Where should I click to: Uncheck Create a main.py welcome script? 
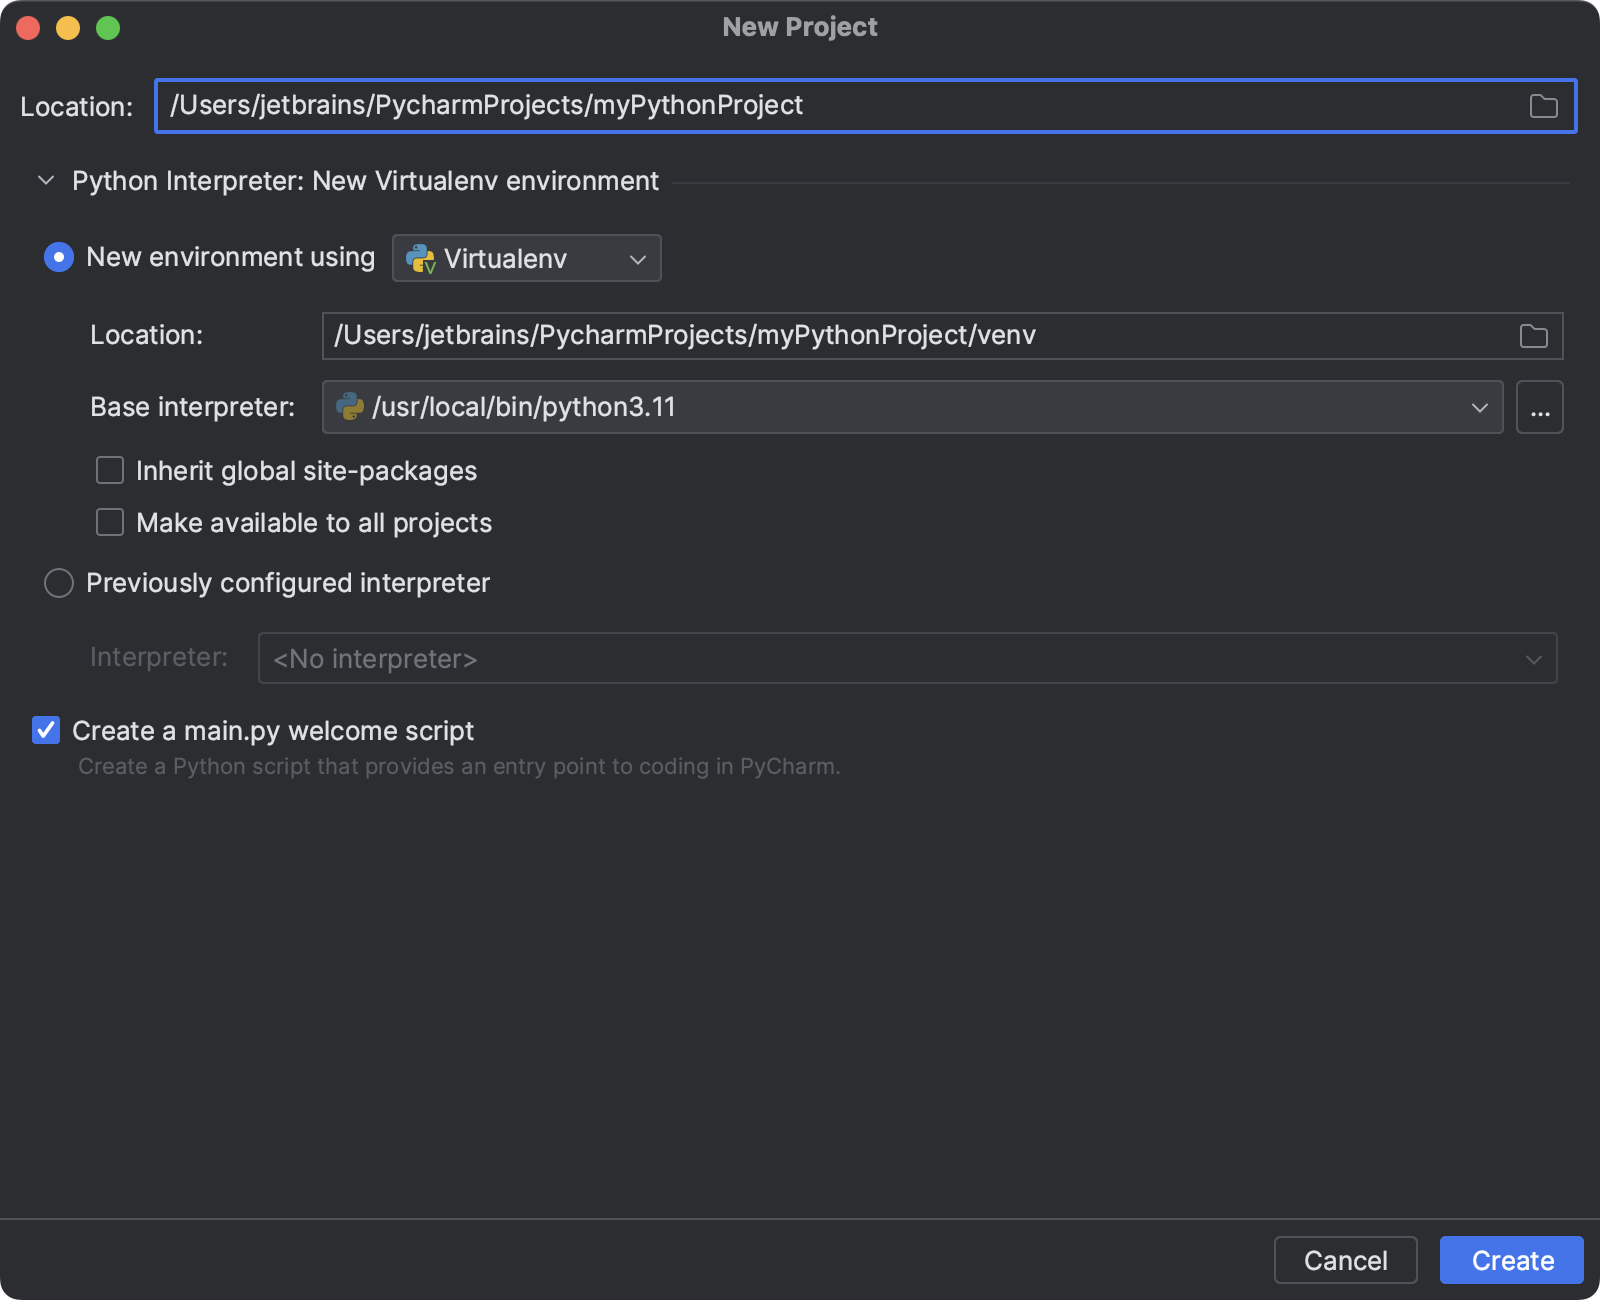pyautogui.click(x=46, y=731)
